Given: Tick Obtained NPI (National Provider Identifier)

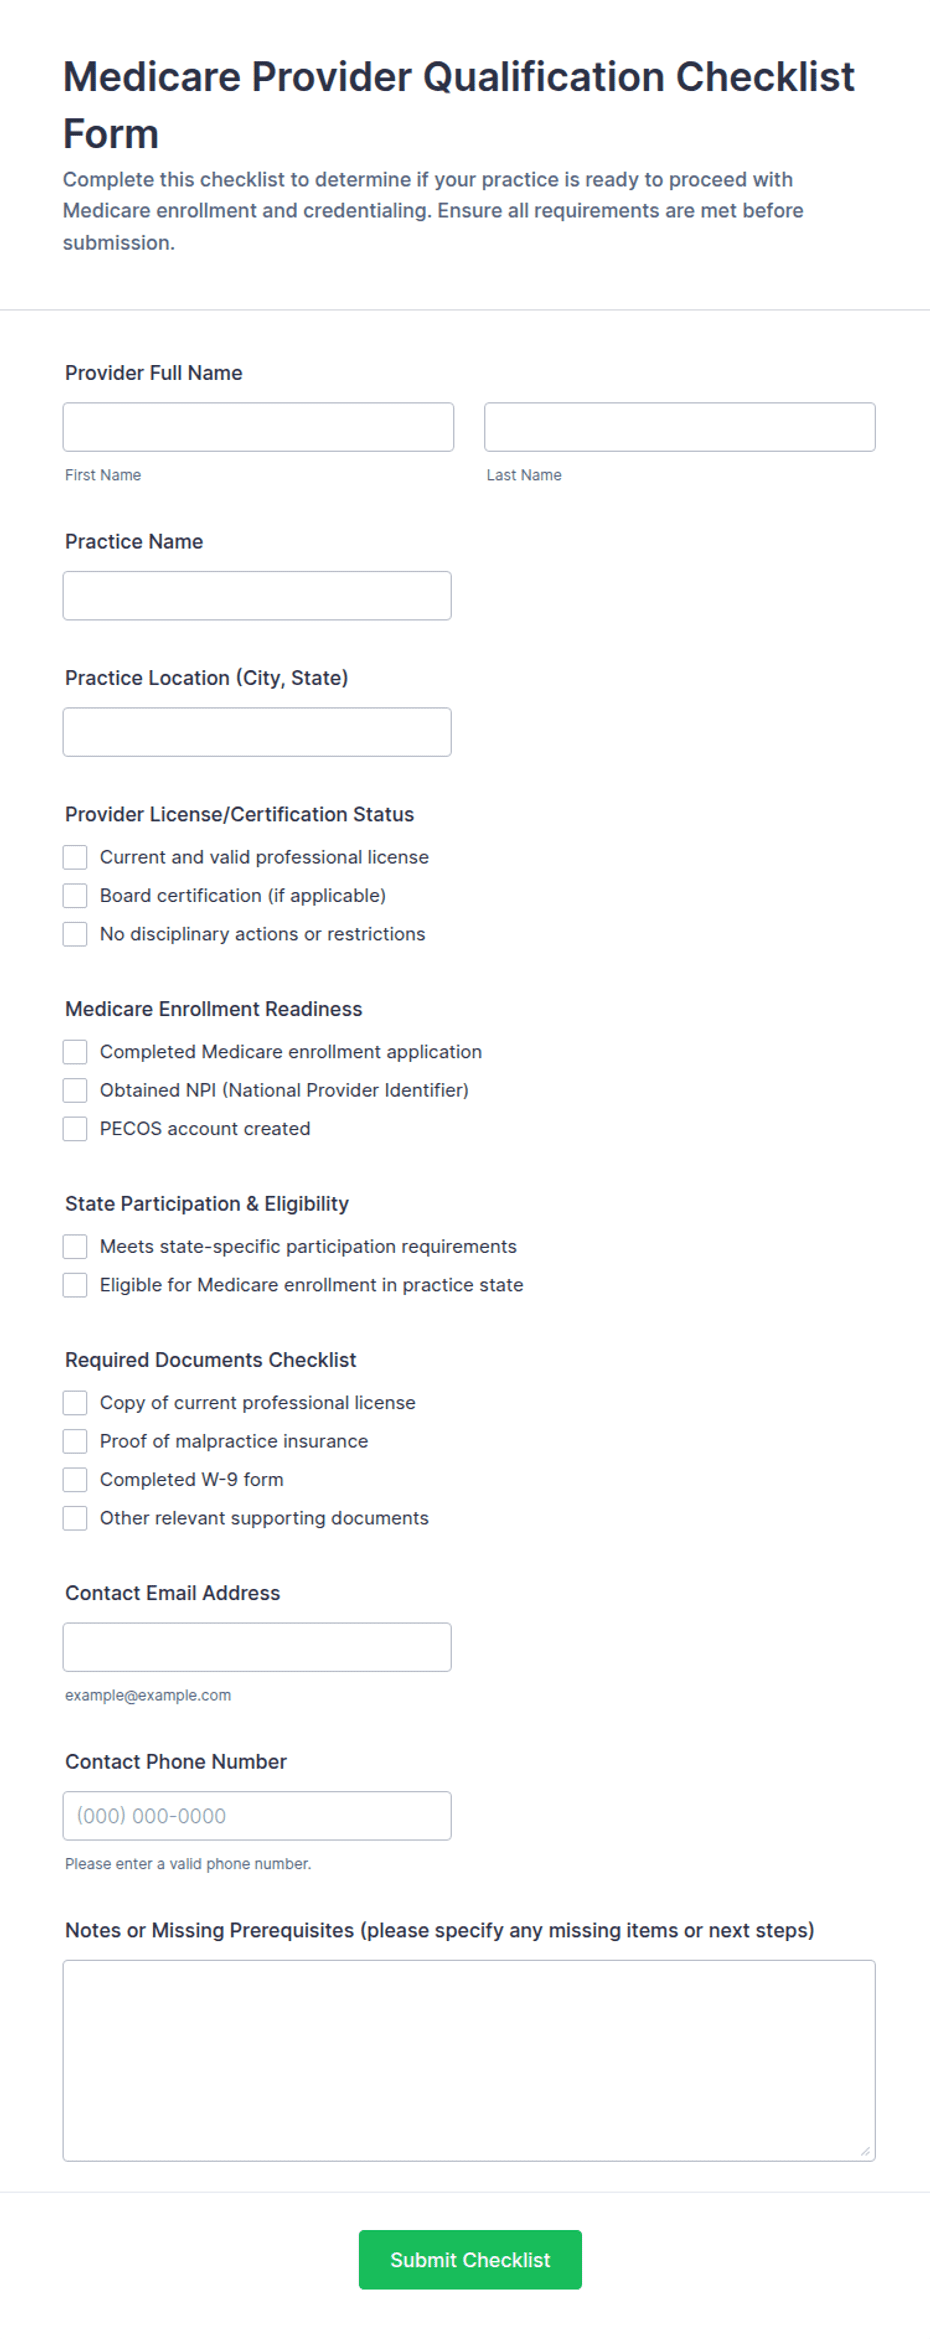Looking at the screenshot, I should [75, 1090].
